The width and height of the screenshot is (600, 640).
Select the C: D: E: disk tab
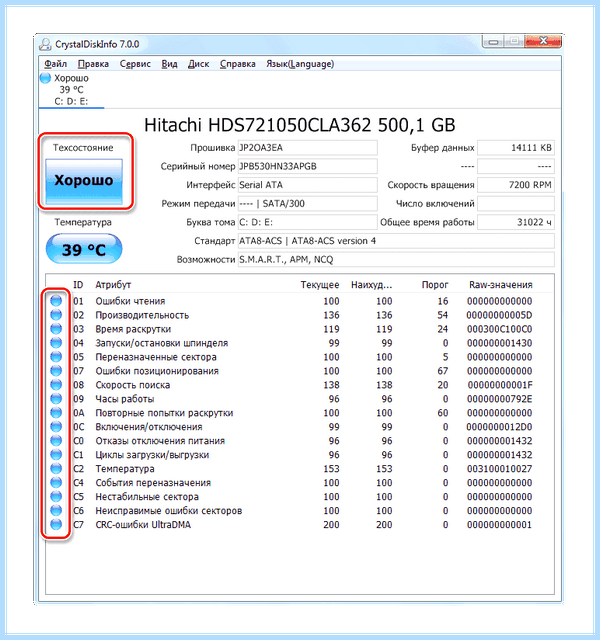point(71,90)
